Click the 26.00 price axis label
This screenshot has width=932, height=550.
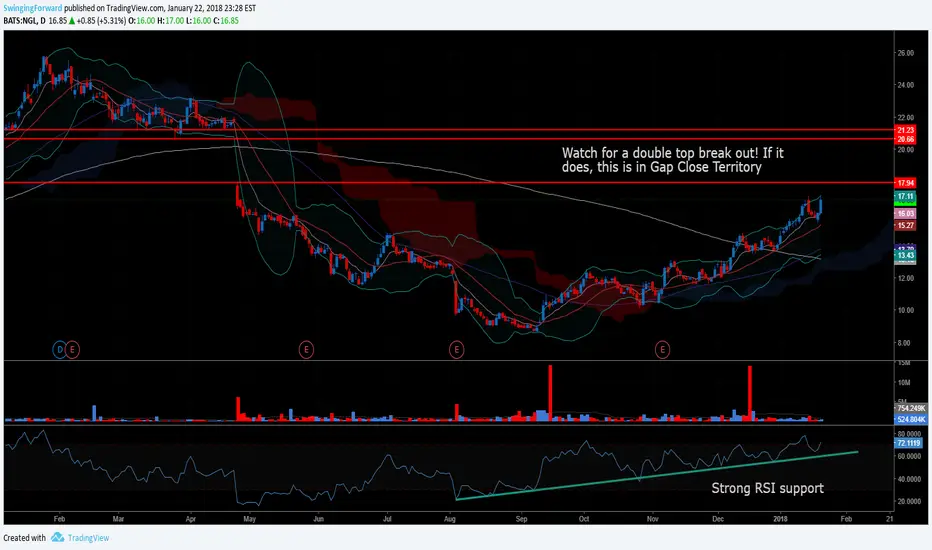pyautogui.click(x=905, y=53)
